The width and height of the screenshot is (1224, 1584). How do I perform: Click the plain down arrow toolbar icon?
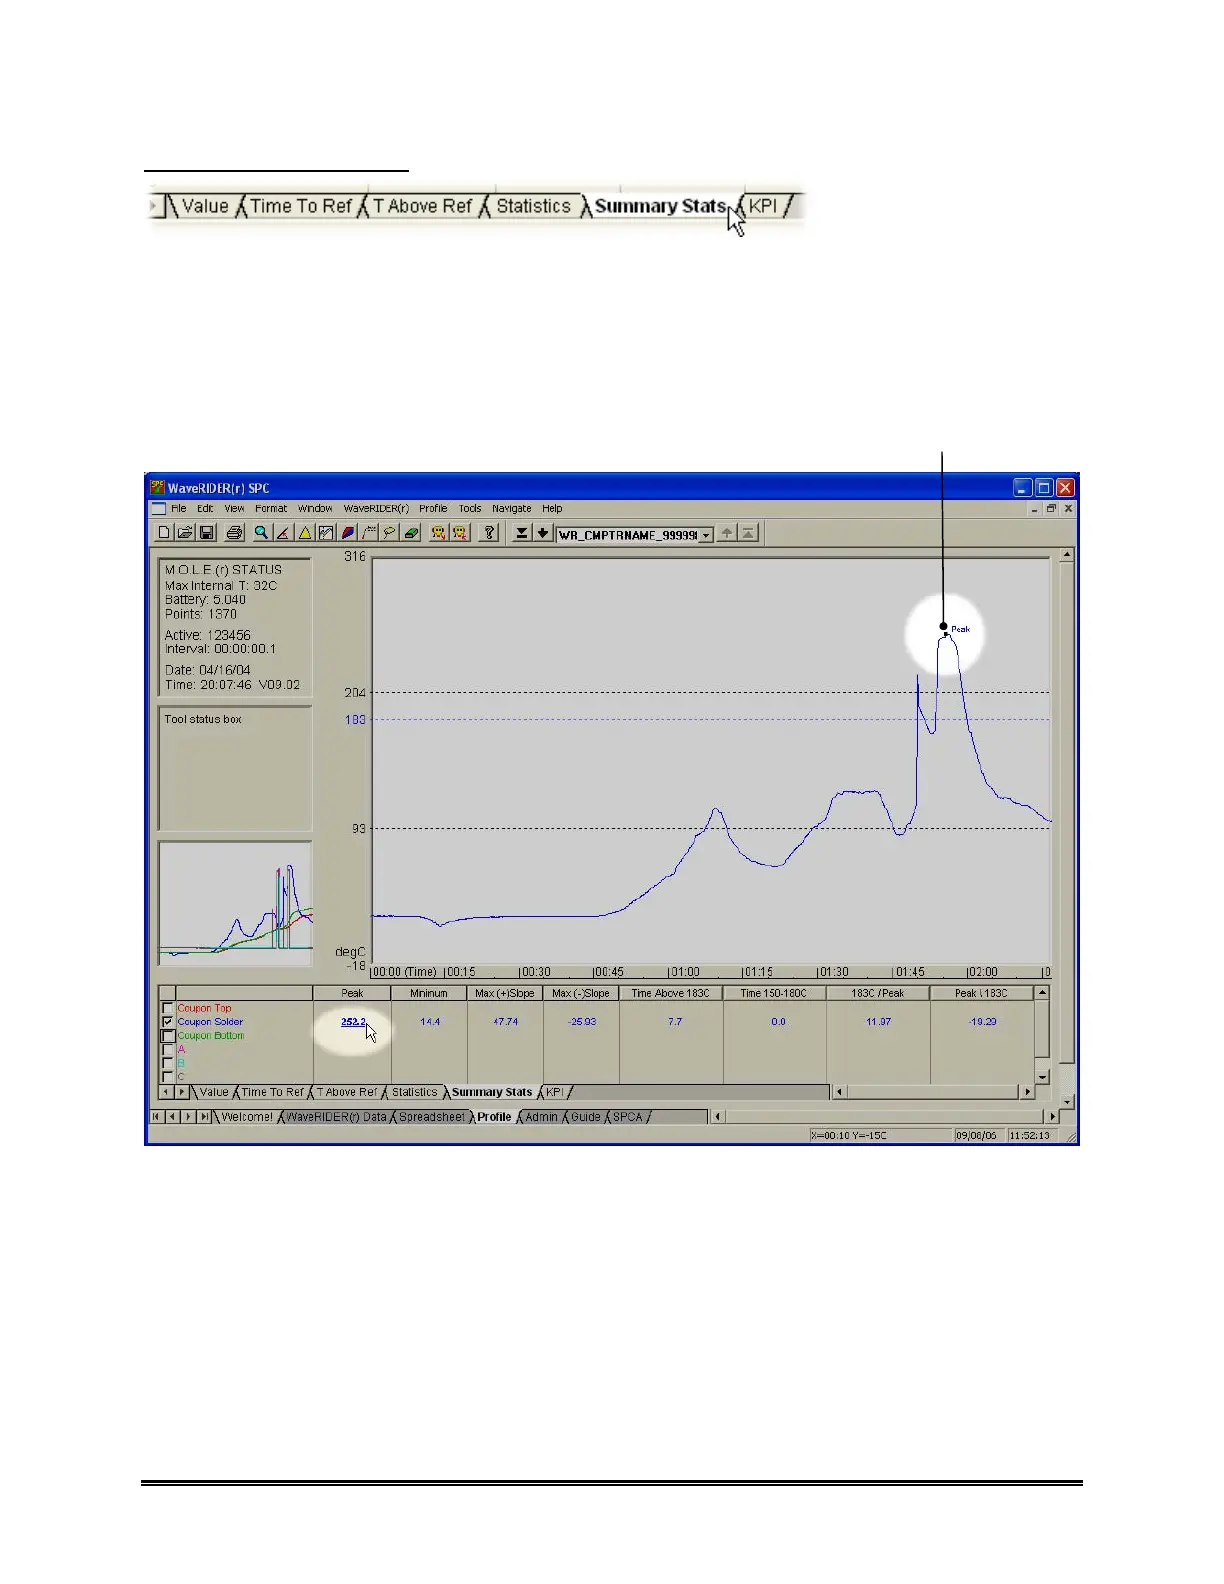click(543, 533)
